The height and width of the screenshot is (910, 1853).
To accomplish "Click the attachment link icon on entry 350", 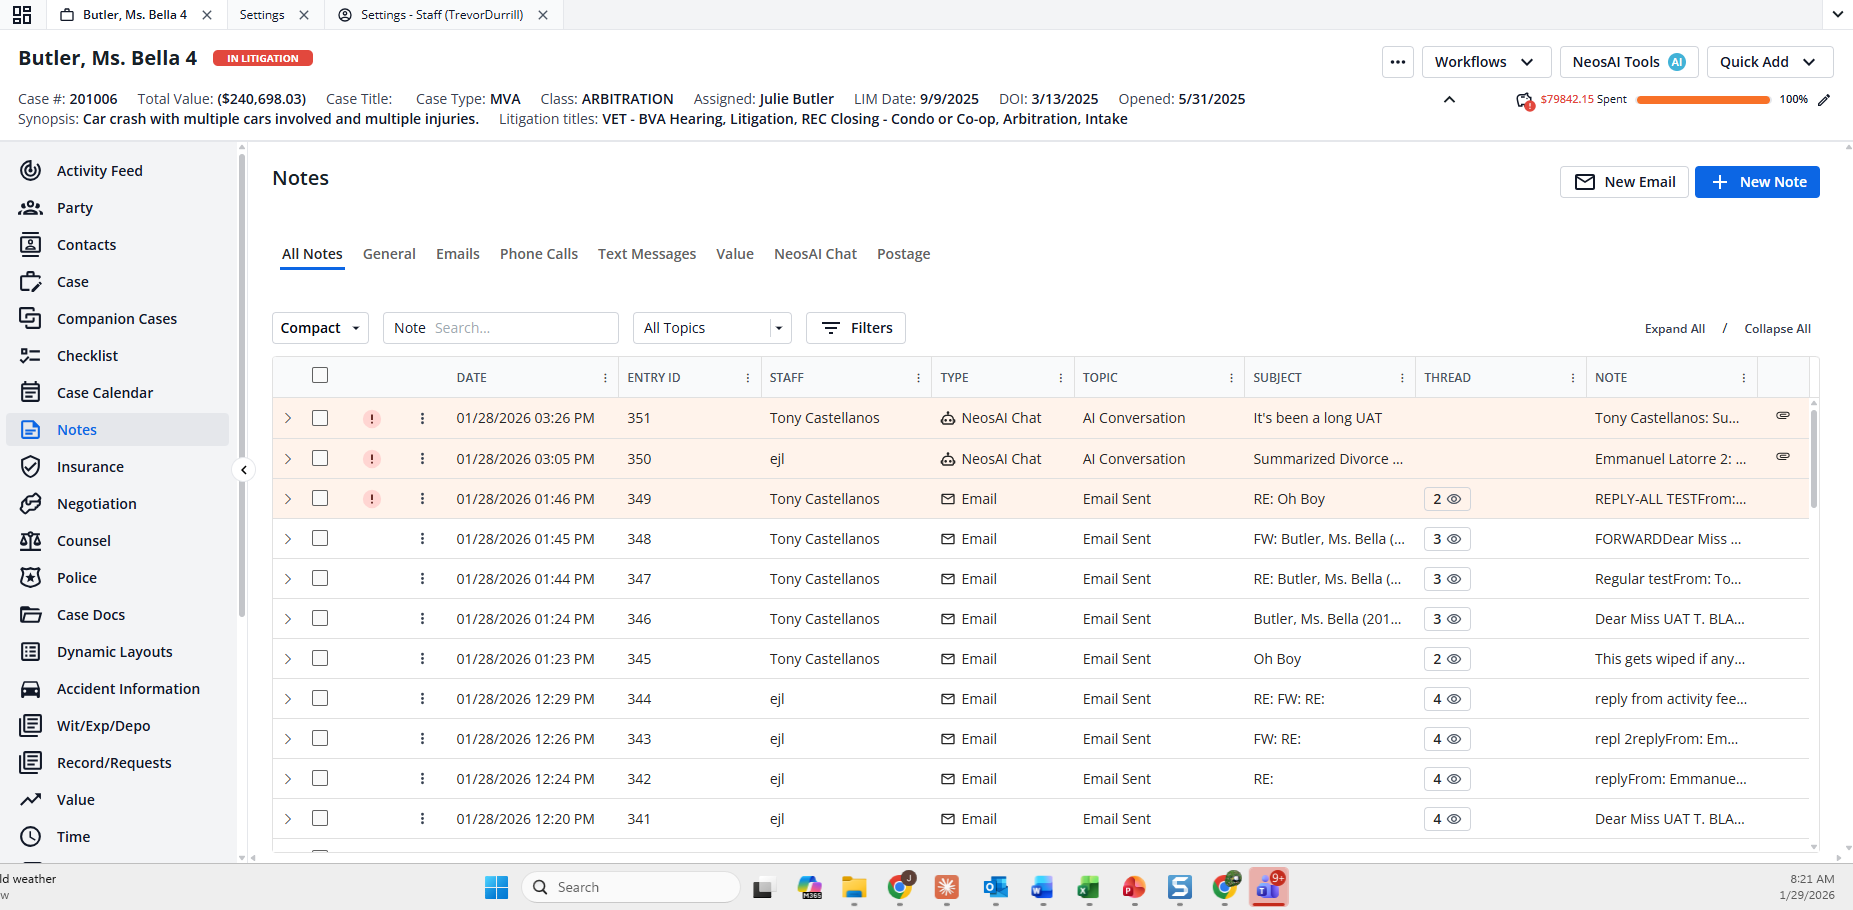I will 1782,456.
